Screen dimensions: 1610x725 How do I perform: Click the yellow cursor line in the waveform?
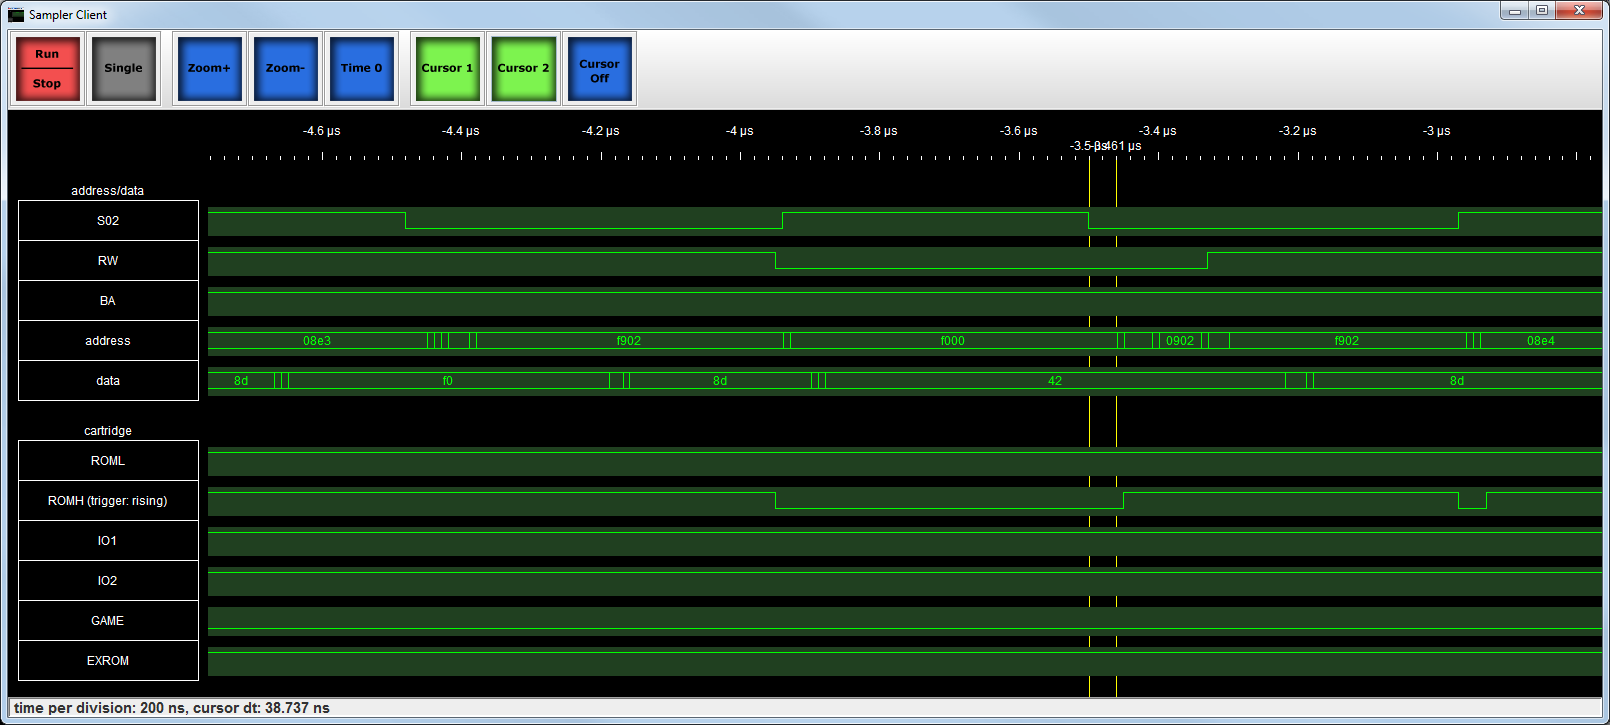(1116, 420)
